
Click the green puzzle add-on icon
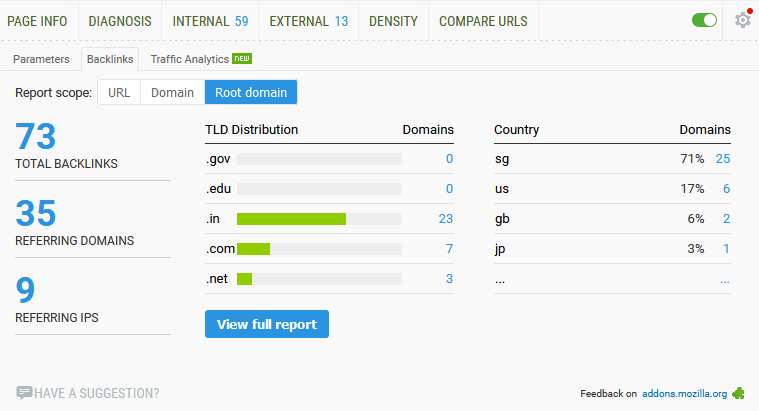tap(738, 394)
